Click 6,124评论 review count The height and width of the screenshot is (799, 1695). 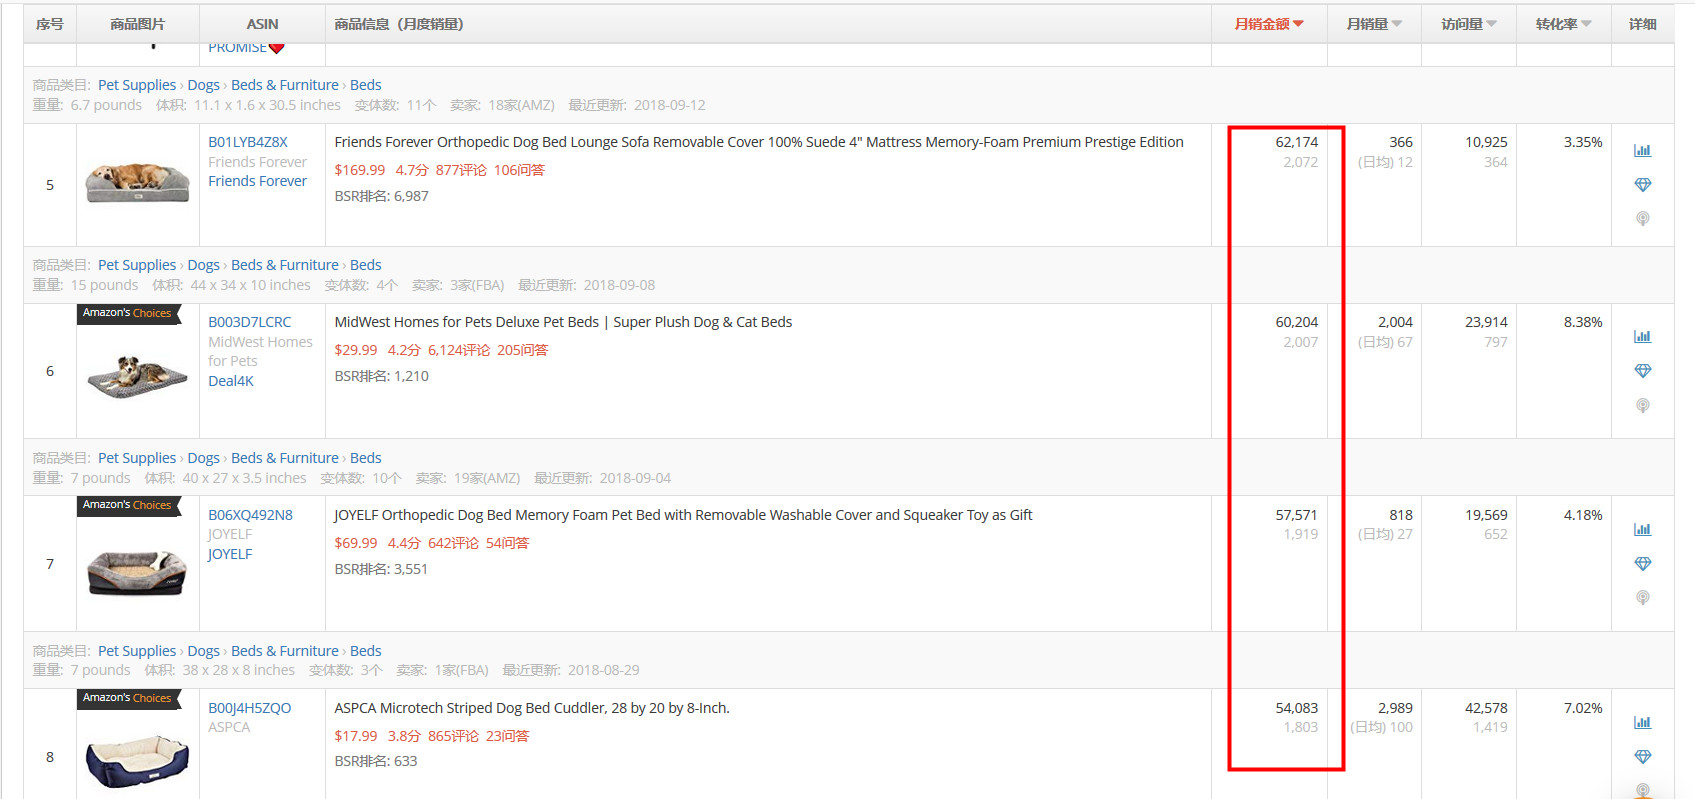pyautogui.click(x=459, y=350)
